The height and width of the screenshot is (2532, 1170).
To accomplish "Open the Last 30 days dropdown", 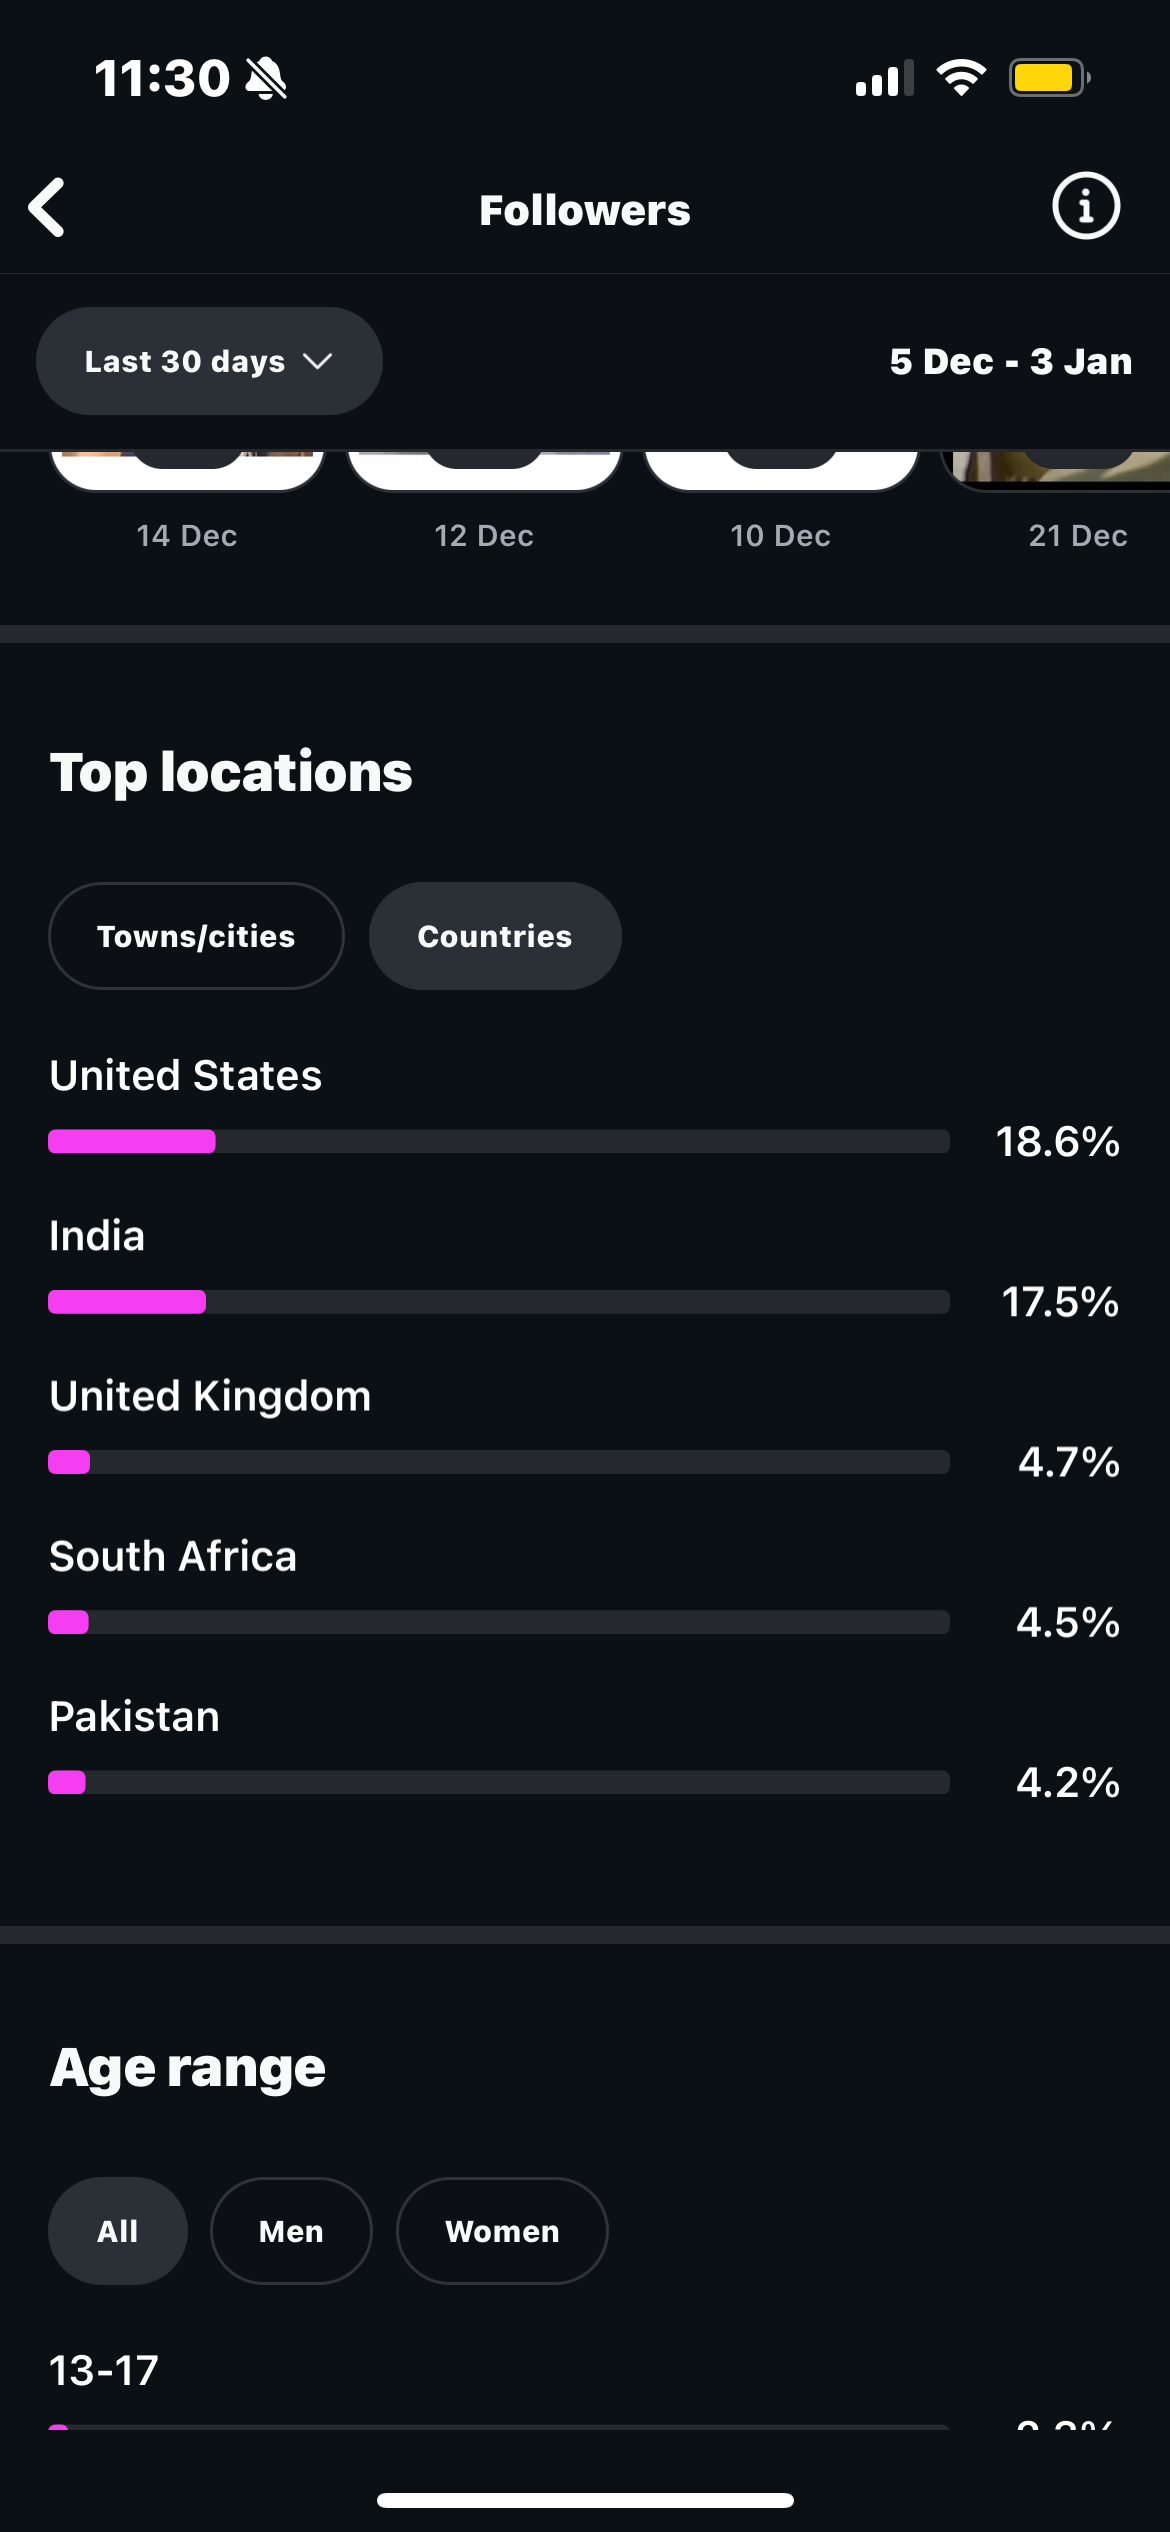I will click(x=209, y=361).
